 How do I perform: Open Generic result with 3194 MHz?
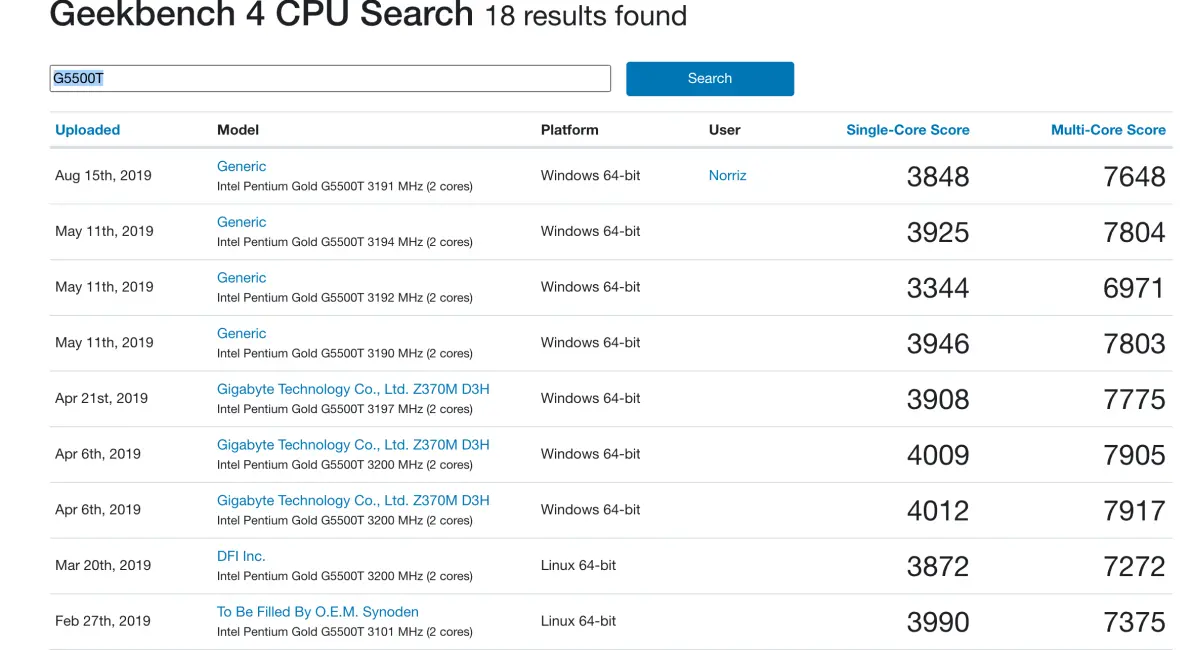coord(241,222)
